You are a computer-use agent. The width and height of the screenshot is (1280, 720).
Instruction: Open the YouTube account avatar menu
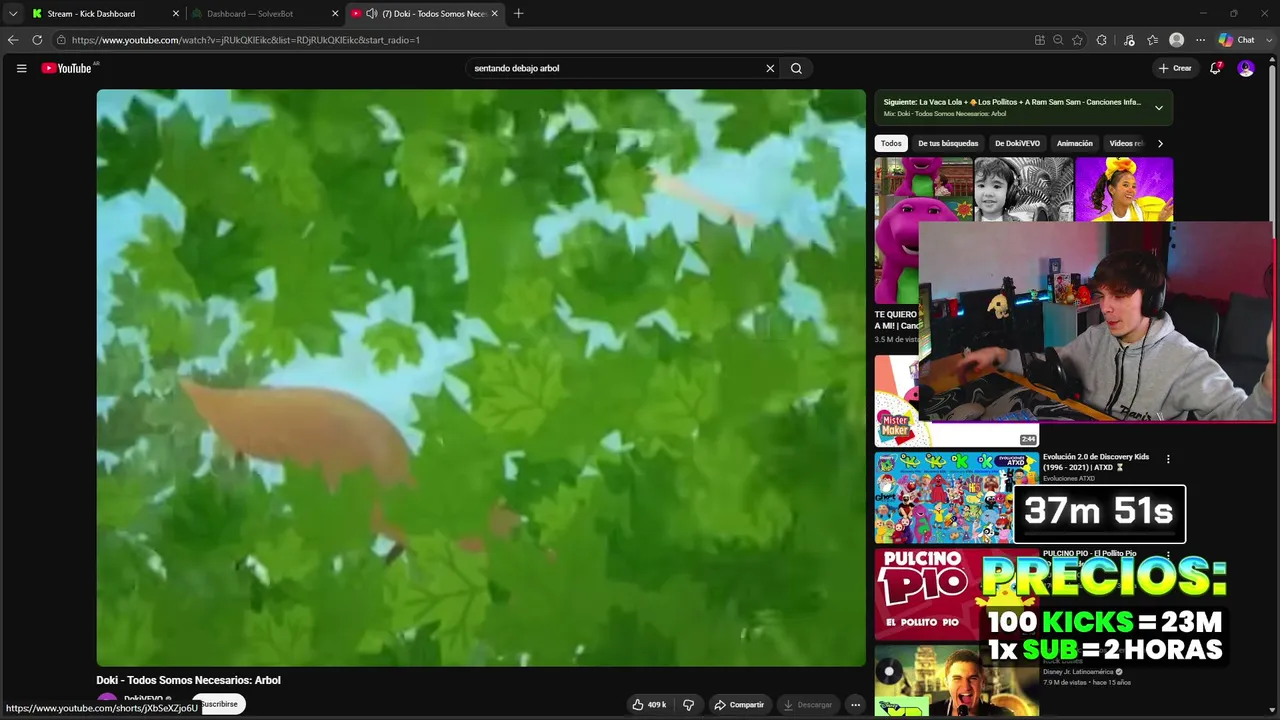[1246, 68]
